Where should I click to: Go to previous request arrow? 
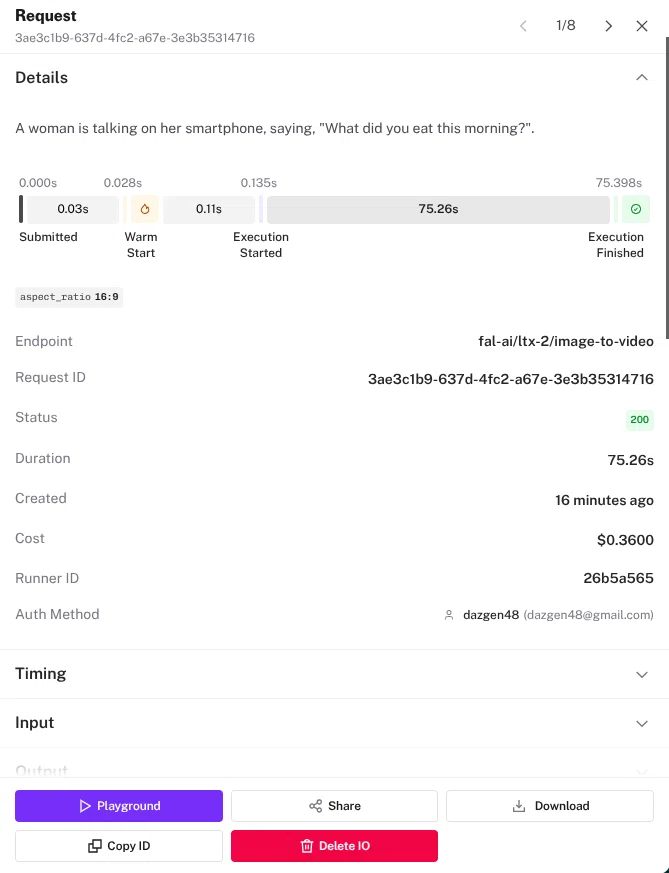(523, 26)
